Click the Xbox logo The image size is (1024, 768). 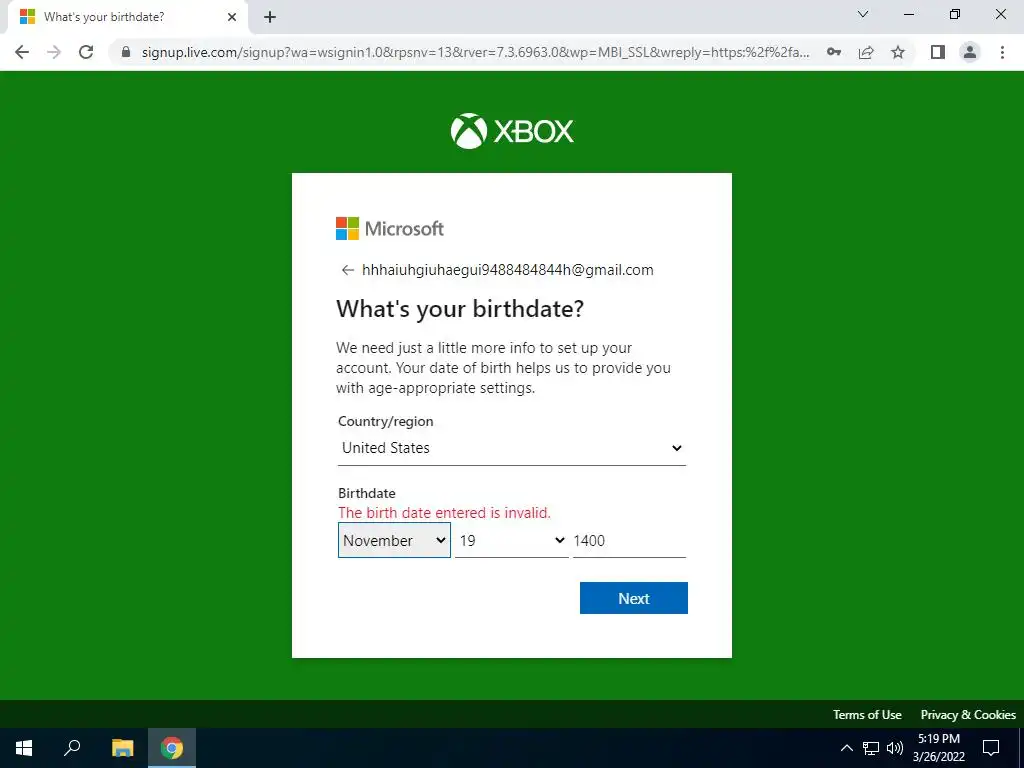[x=512, y=131]
